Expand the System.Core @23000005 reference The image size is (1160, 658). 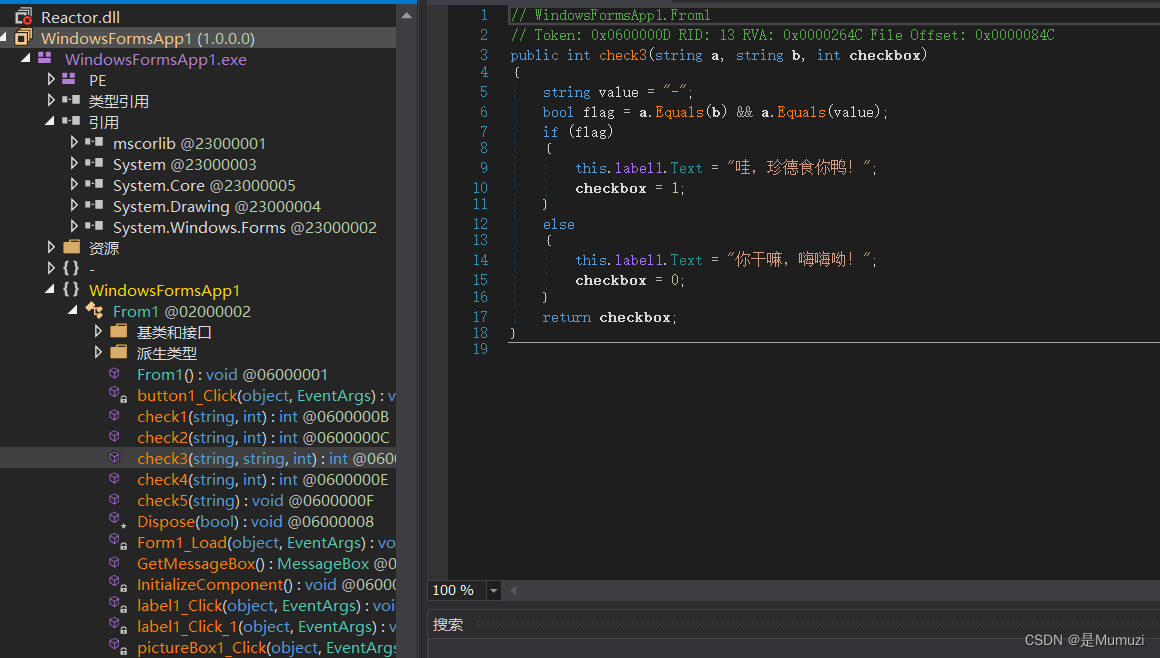pos(74,184)
